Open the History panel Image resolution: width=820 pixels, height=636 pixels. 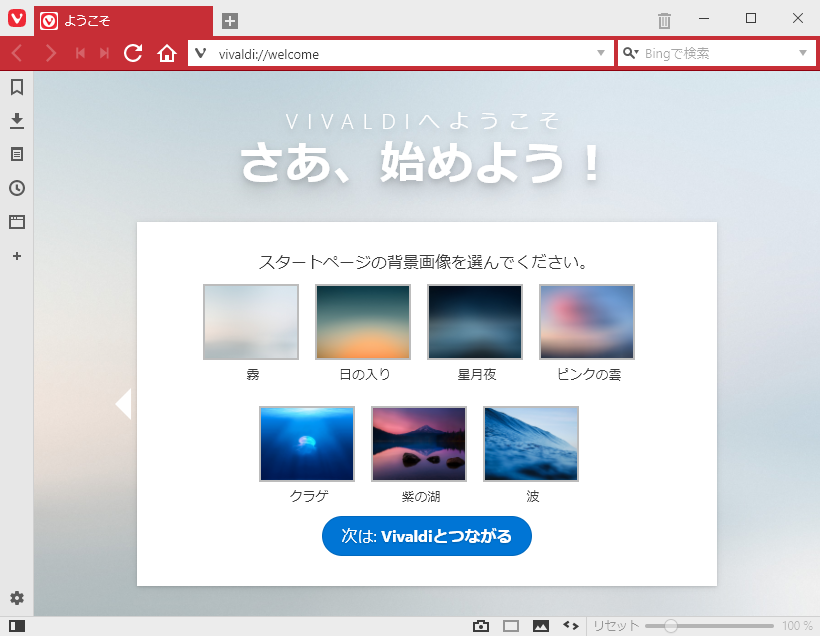(x=17, y=188)
